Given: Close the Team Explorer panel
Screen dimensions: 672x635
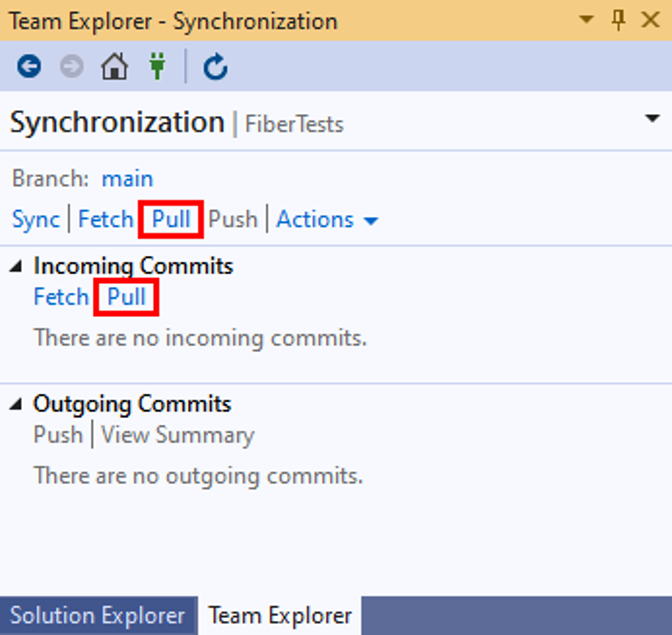Looking at the screenshot, I should point(650,20).
